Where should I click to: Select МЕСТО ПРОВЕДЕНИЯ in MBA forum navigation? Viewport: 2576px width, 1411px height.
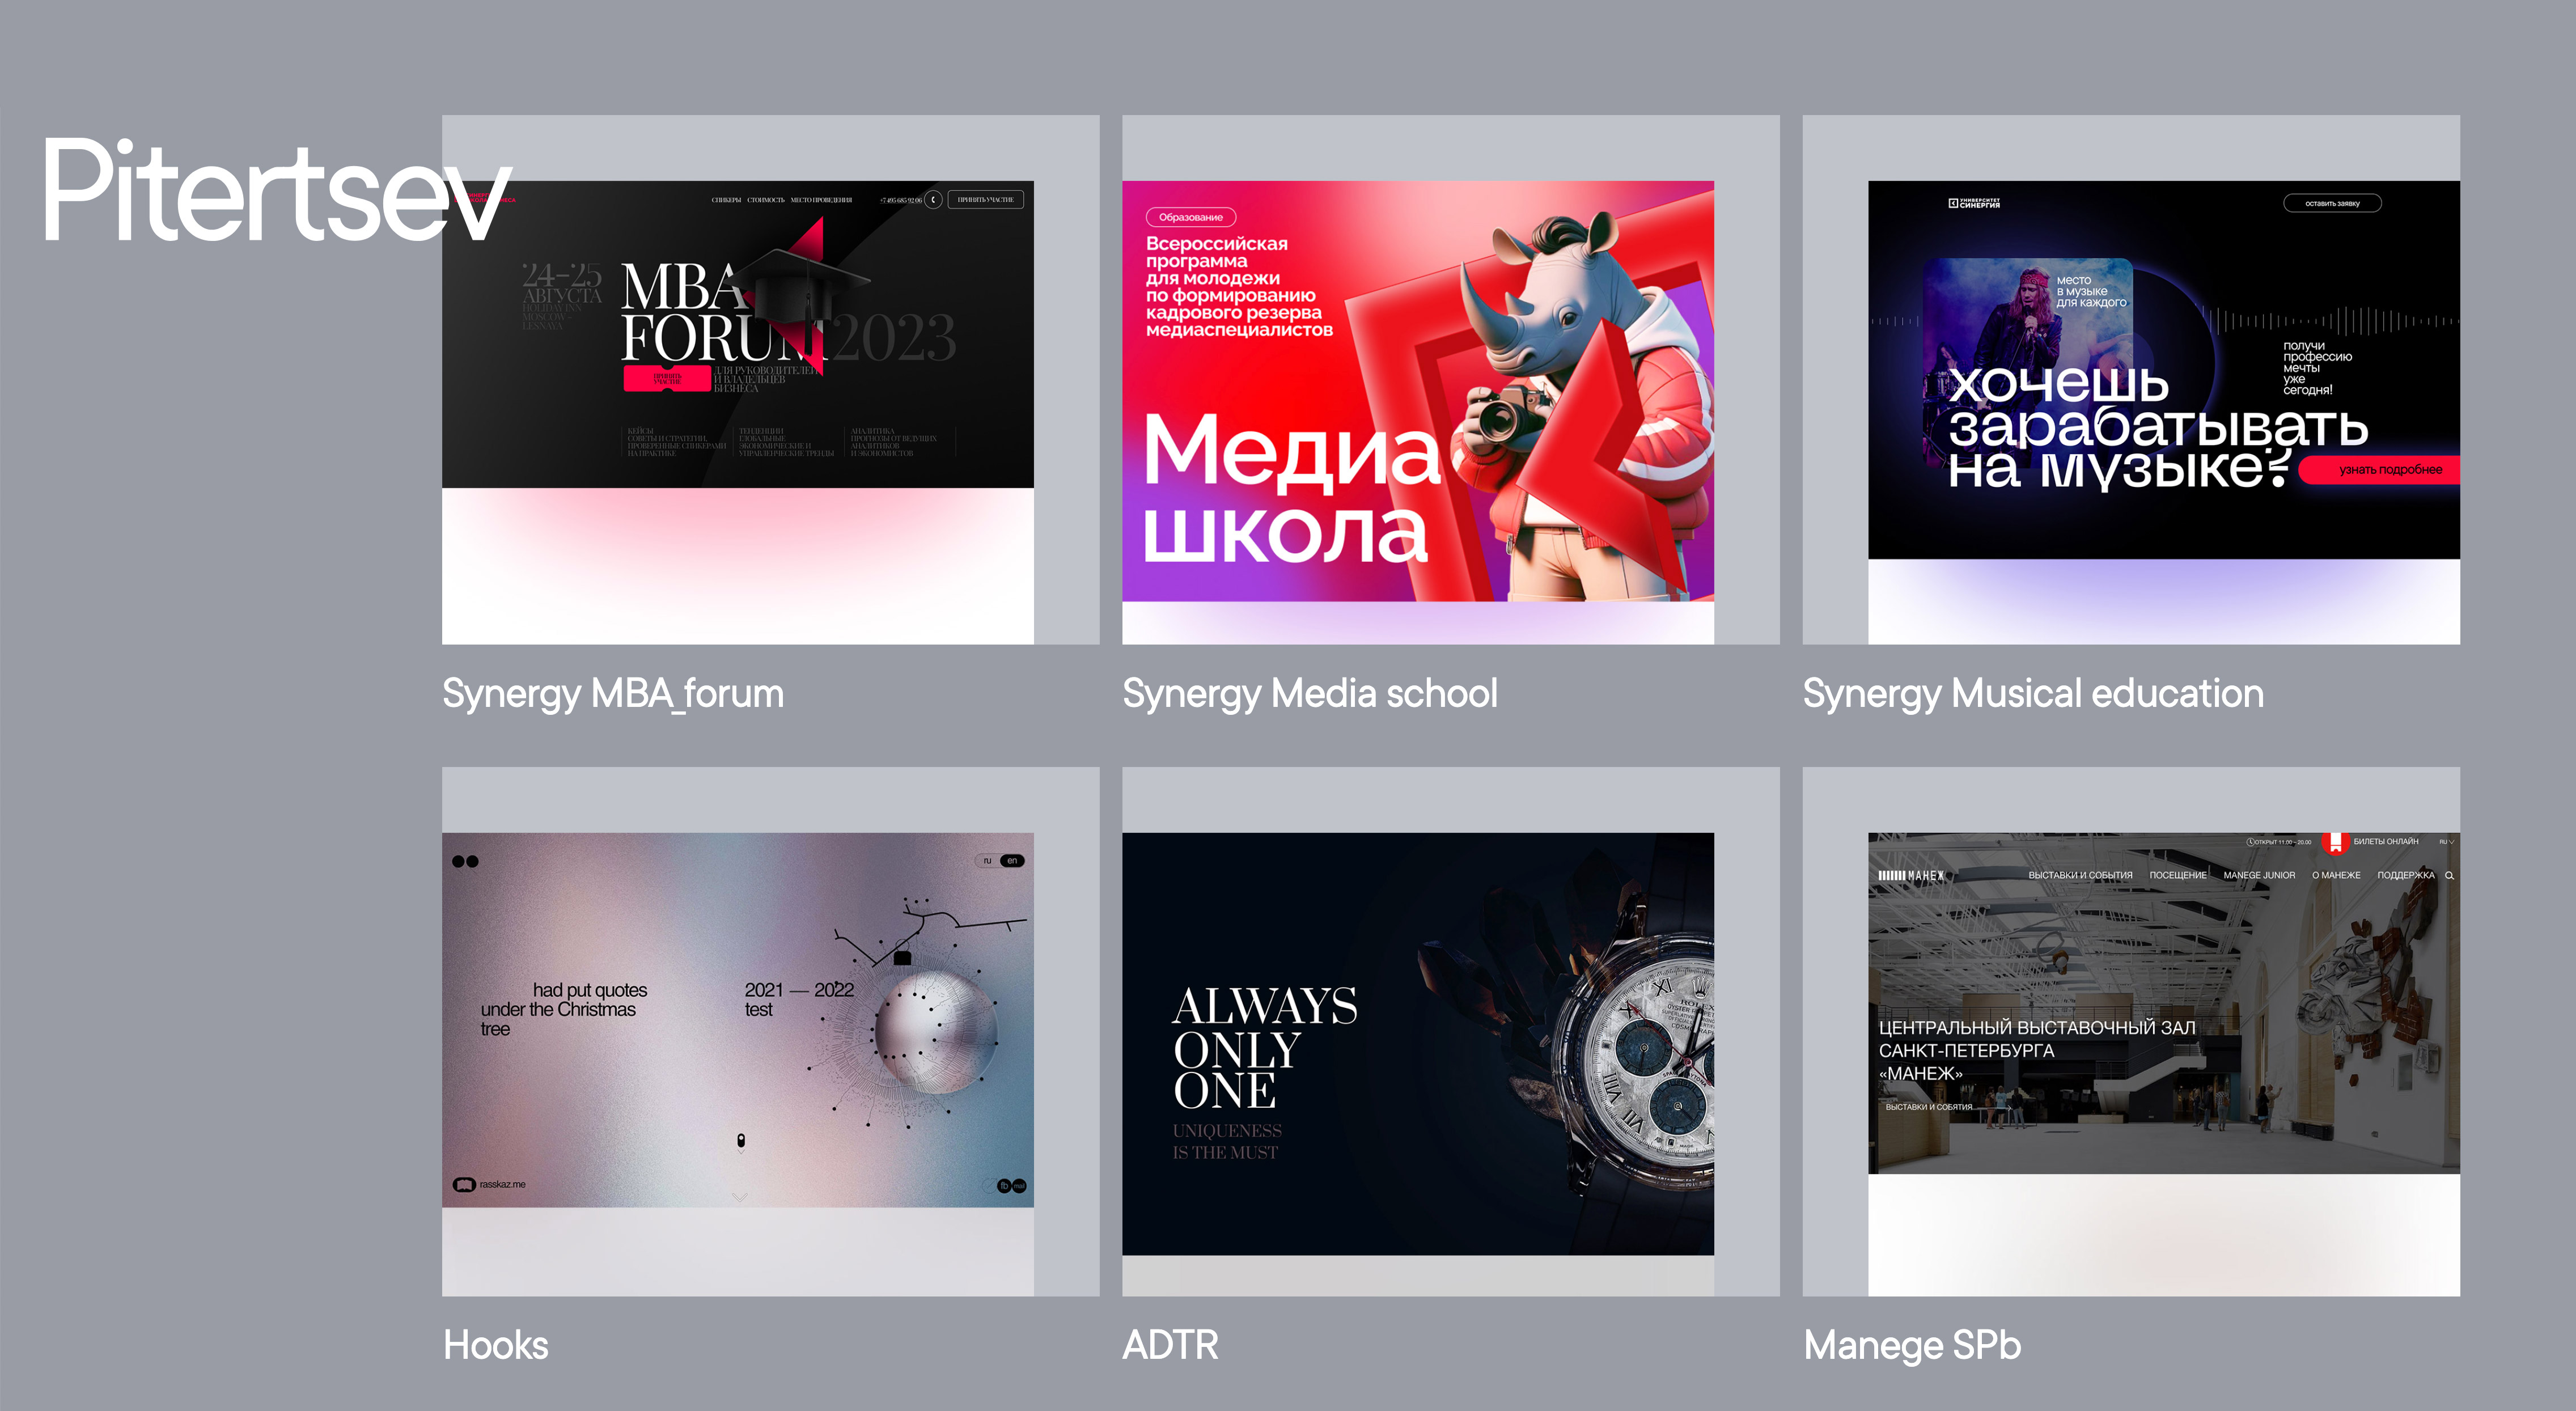821,200
